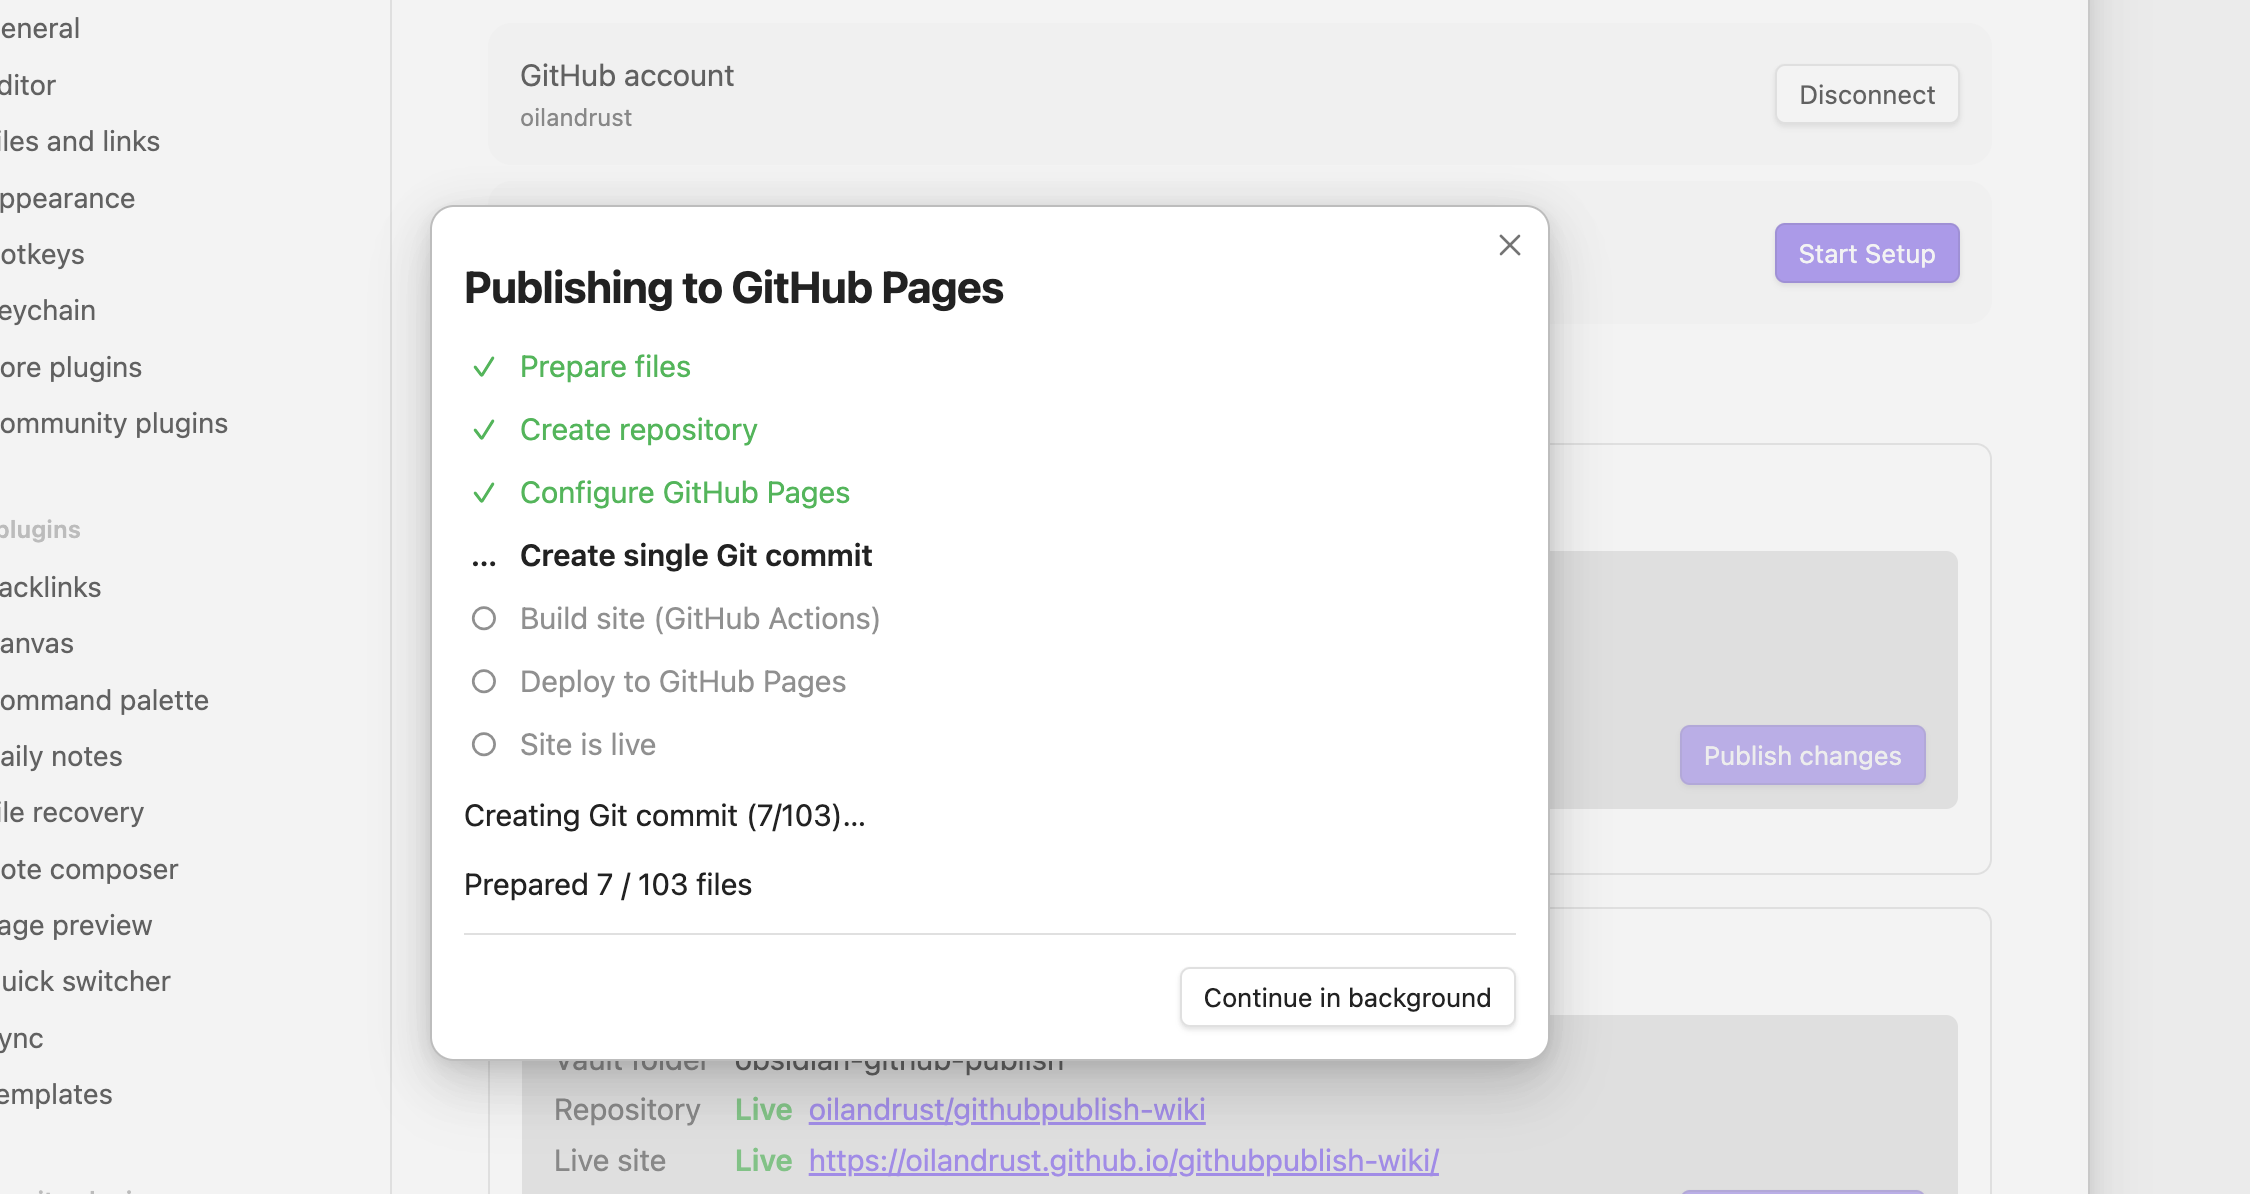Click the Prepare files checkmark icon
The height and width of the screenshot is (1194, 2250).
point(484,367)
